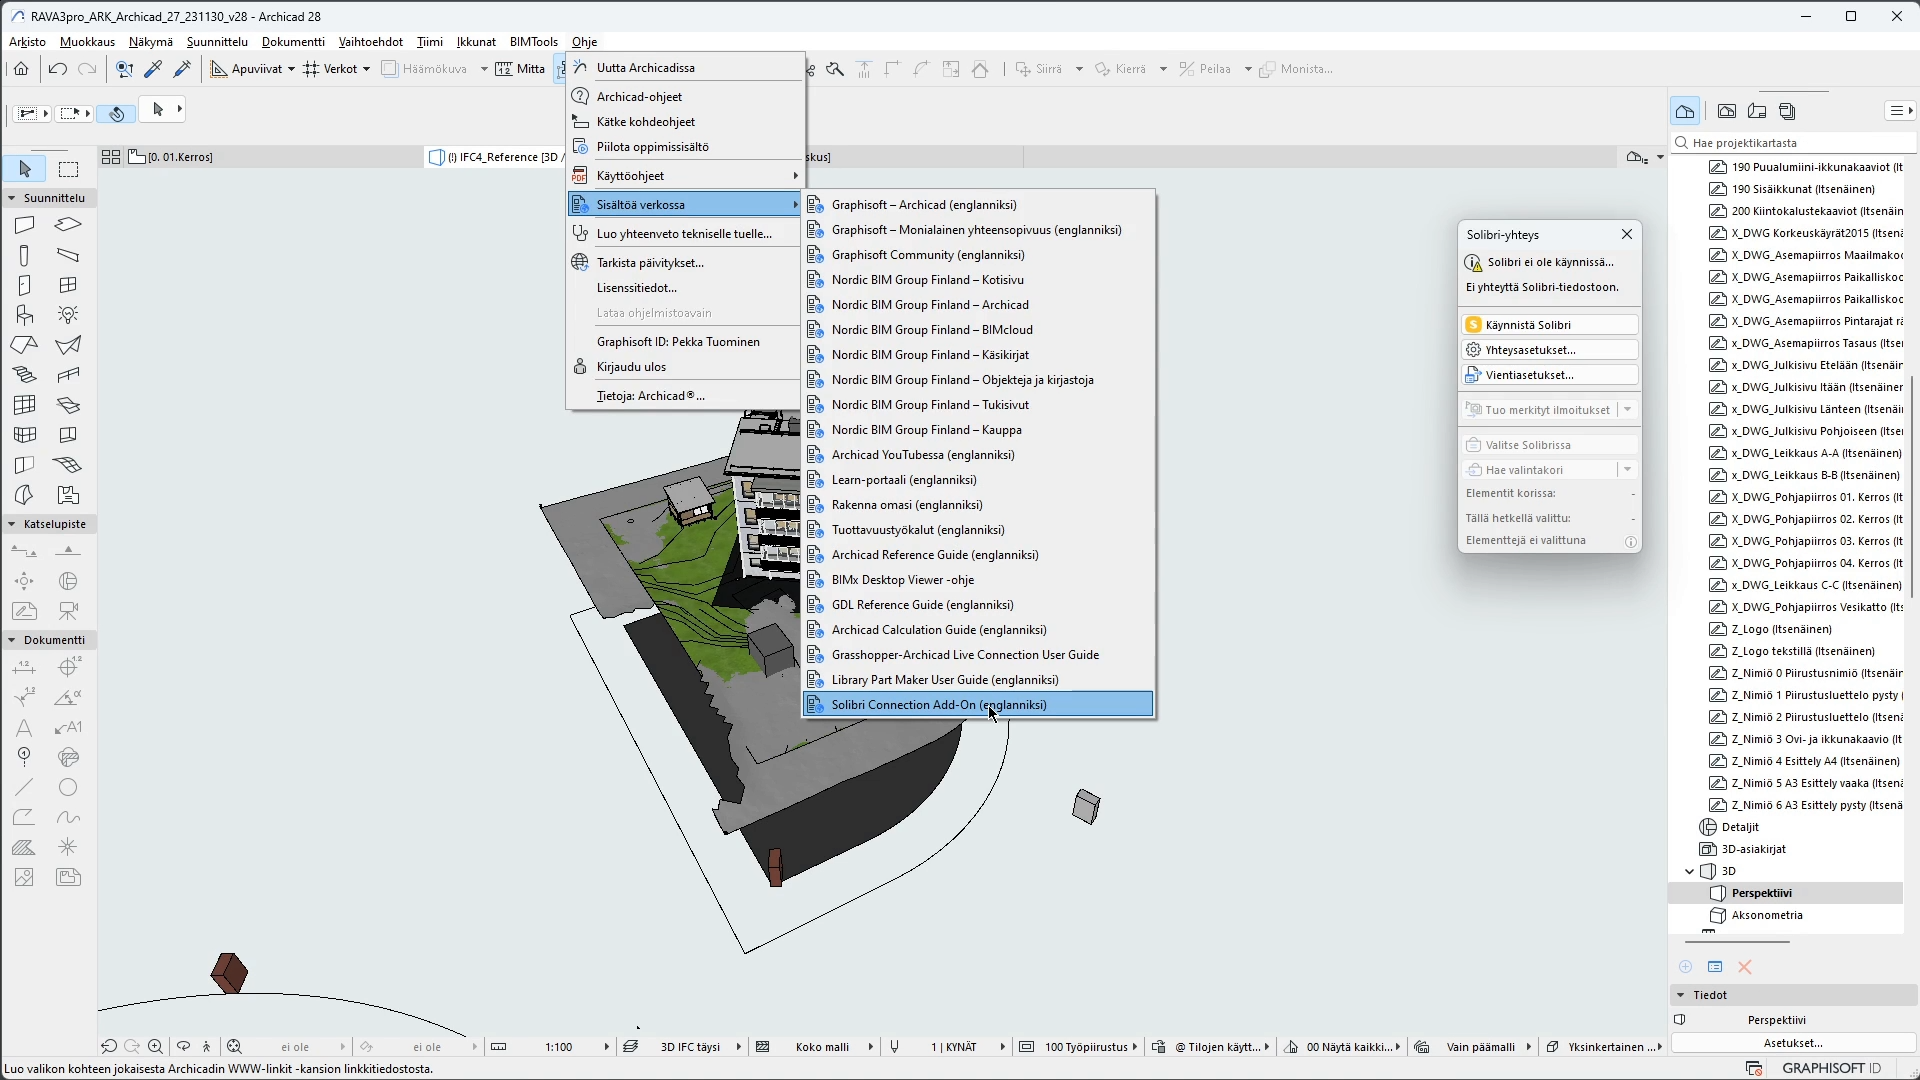Screen dimensions: 1920x1080
Task: Select the Column tool
Action: point(24,255)
